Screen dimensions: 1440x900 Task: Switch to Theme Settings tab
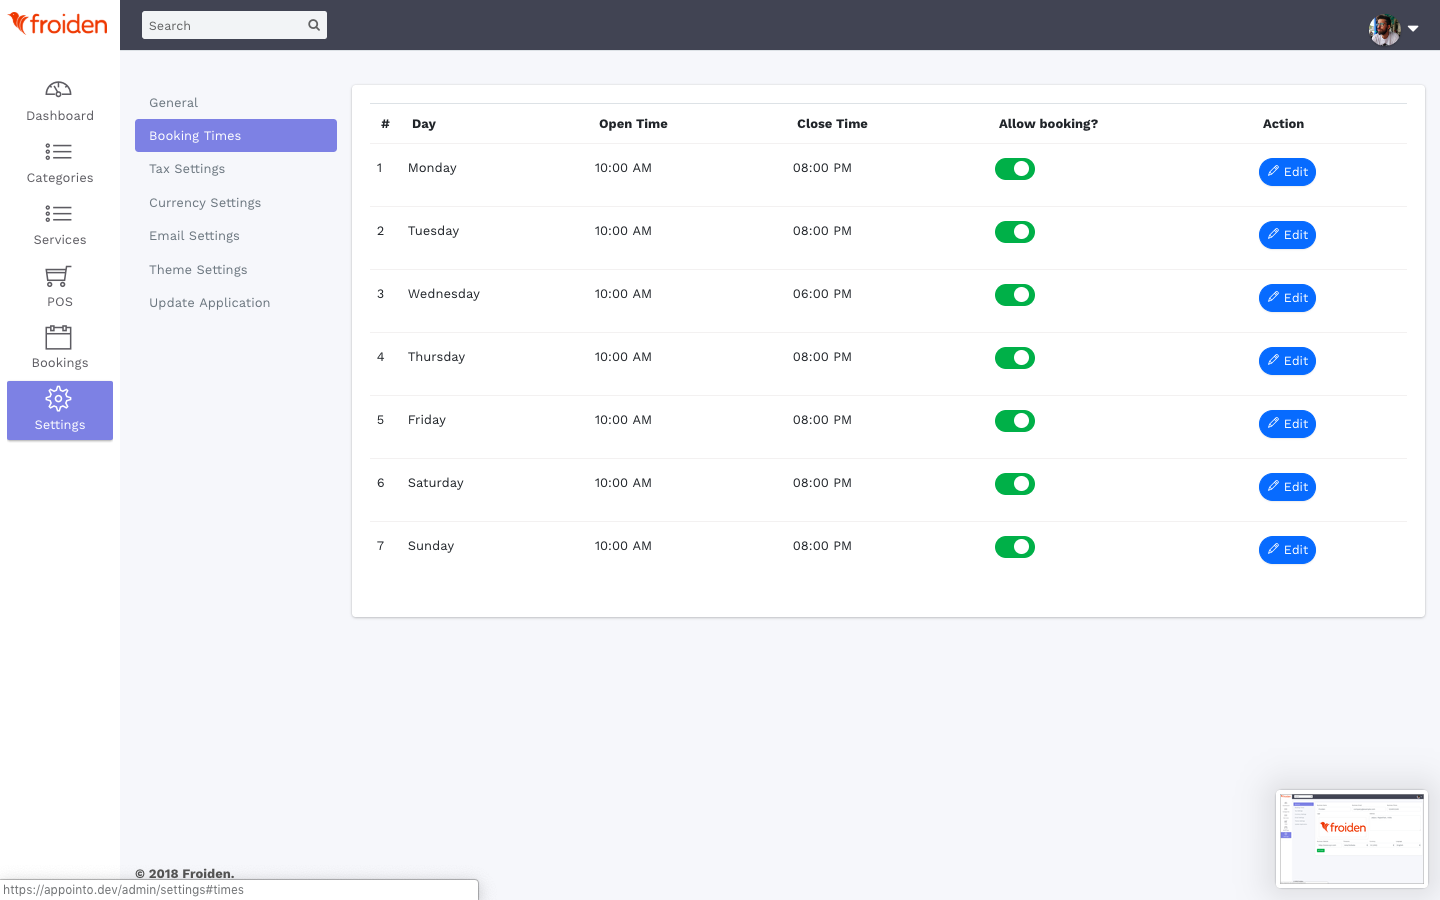pyautogui.click(x=198, y=270)
